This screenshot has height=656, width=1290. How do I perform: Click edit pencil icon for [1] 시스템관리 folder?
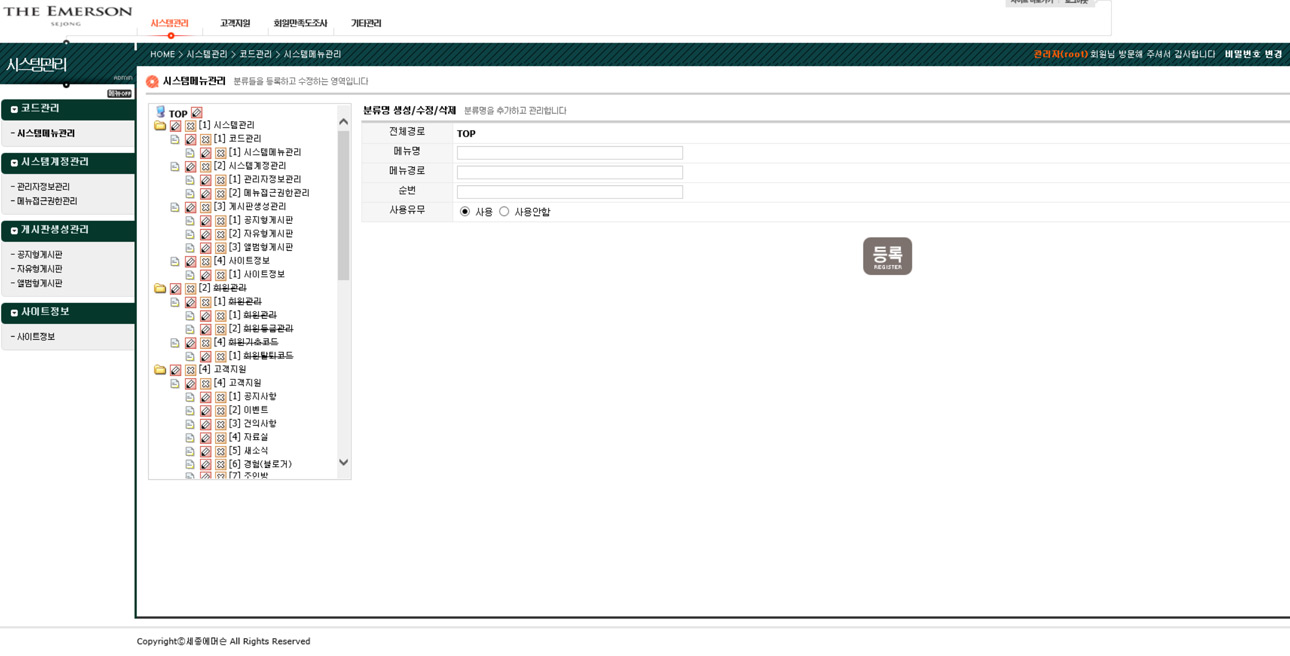coord(175,126)
